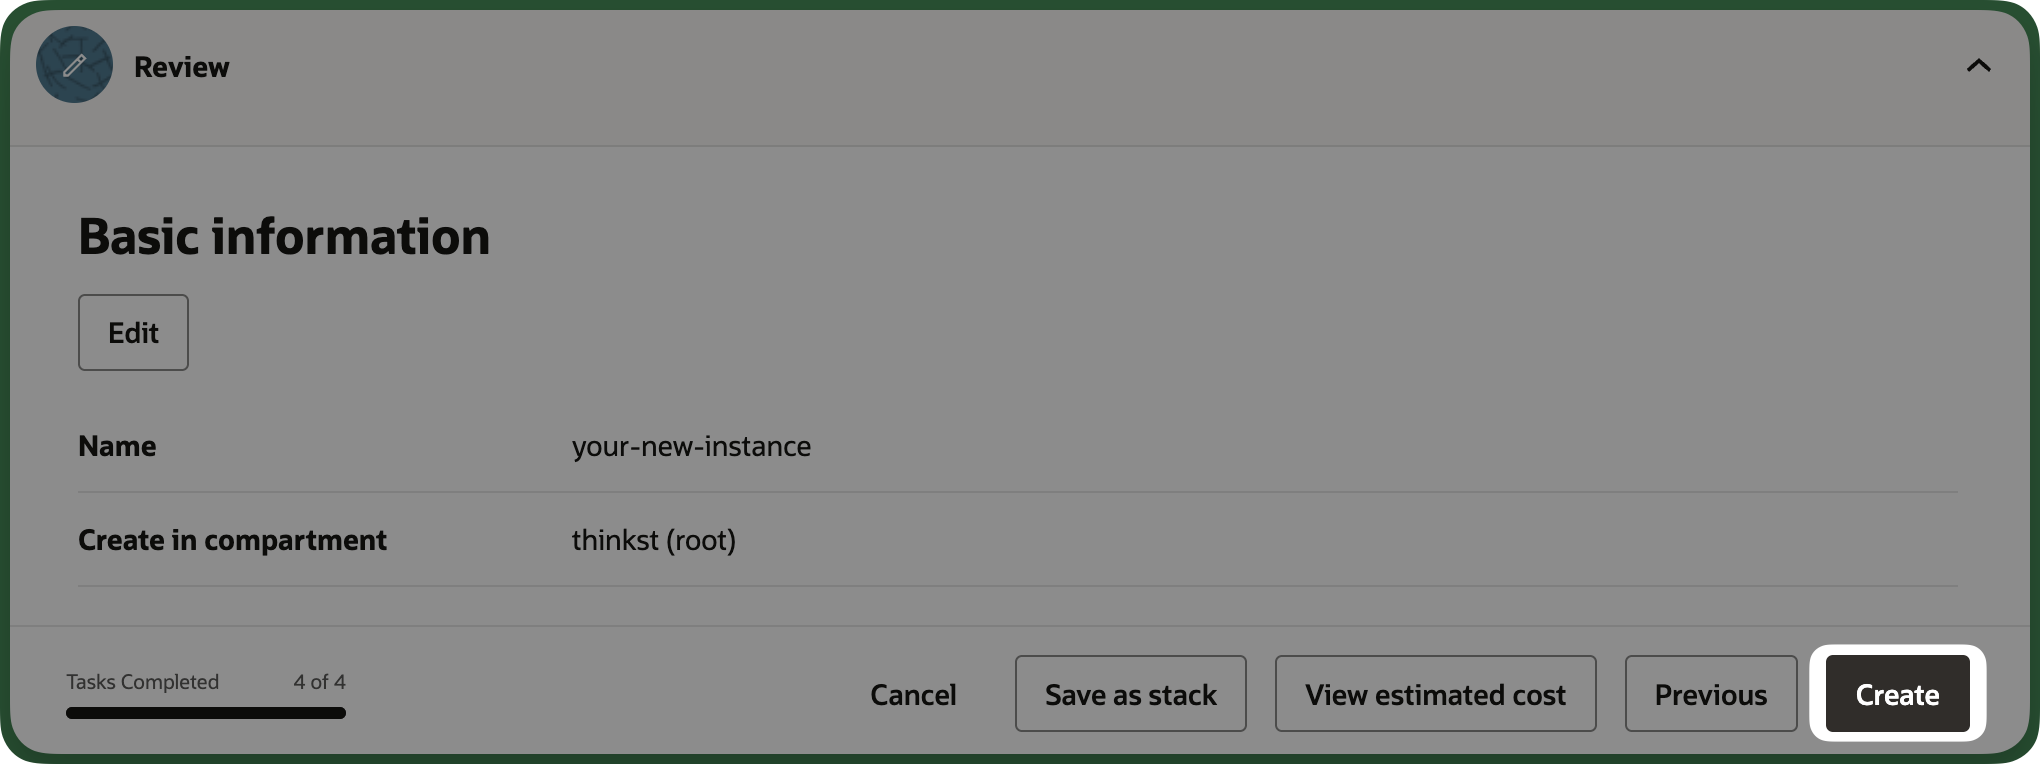Save configuration as stack
This screenshot has height=764, width=2040.
1130,694
